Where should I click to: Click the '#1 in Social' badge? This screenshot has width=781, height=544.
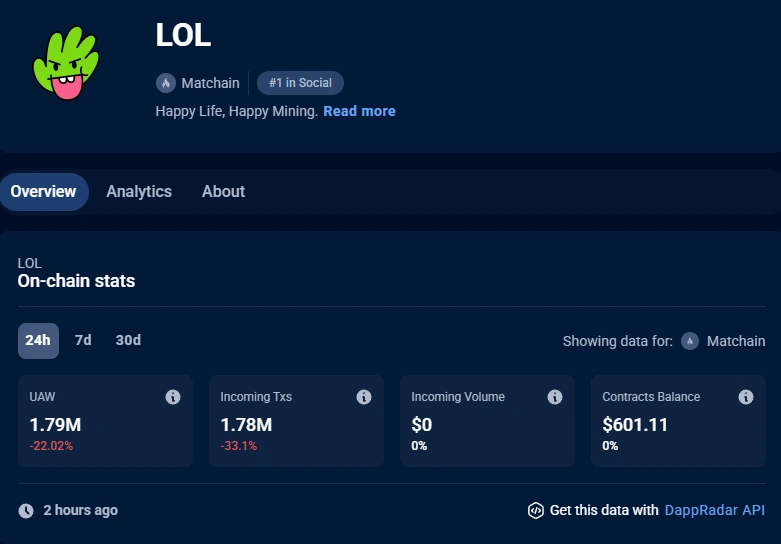point(300,83)
